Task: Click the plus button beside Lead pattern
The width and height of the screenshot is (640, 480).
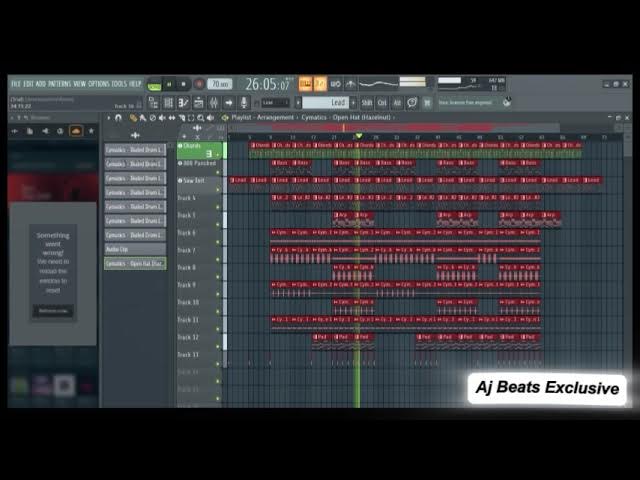Action: pos(353,102)
